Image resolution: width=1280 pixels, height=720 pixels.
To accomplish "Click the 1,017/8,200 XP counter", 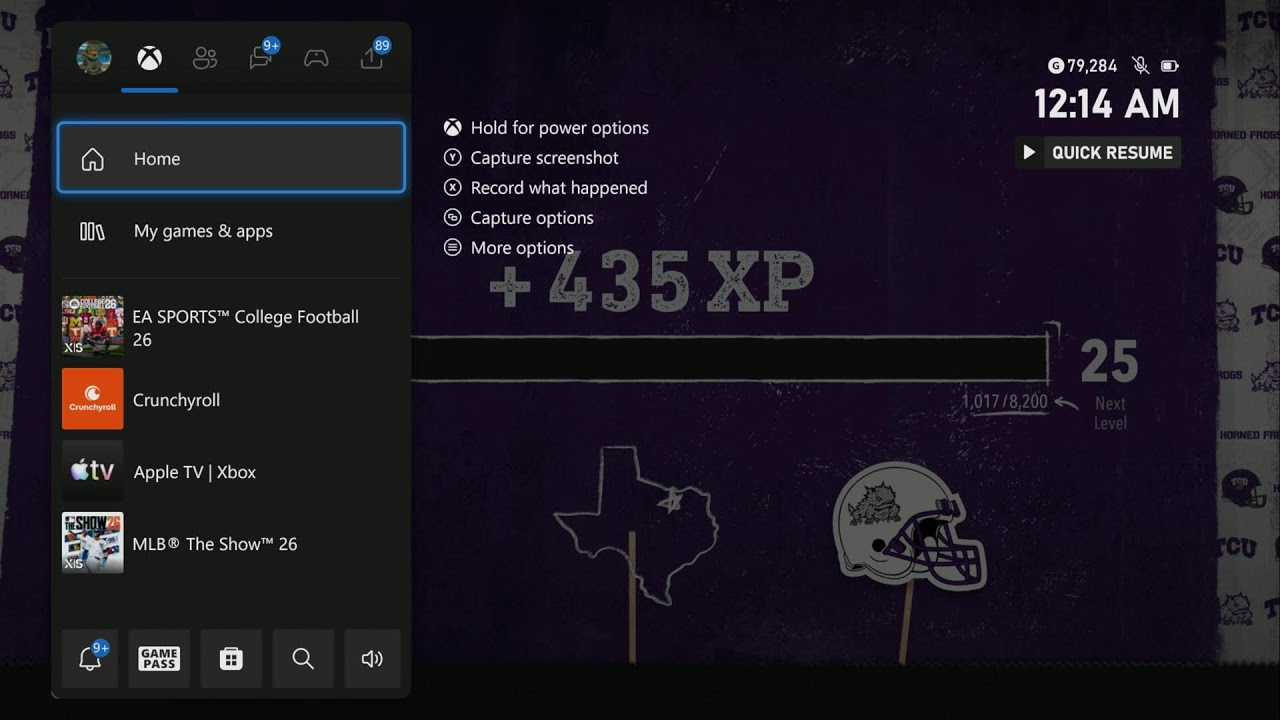I will point(1004,402).
